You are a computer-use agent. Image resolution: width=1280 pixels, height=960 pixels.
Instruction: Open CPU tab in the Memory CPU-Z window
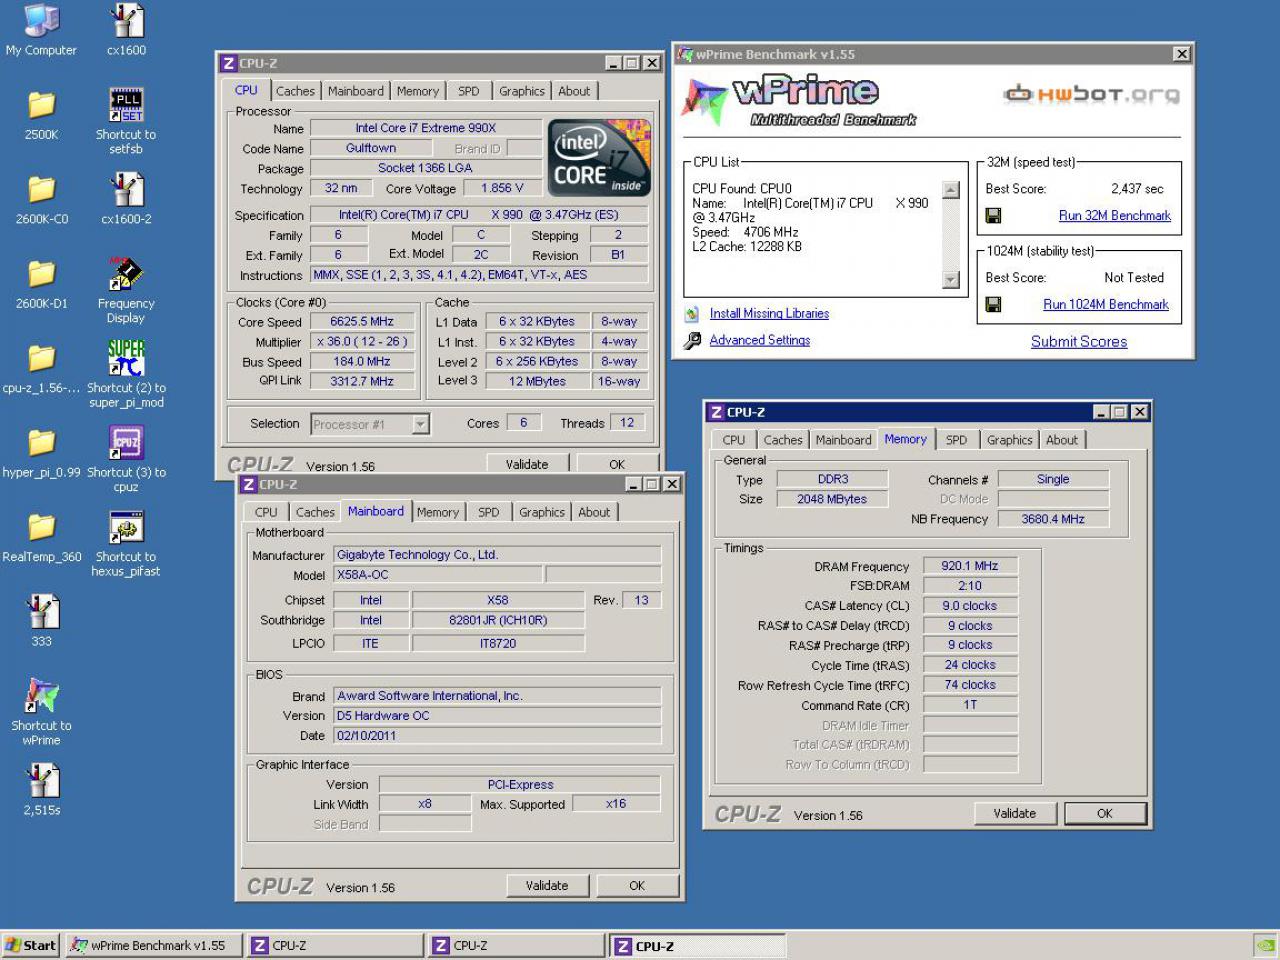click(x=734, y=440)
